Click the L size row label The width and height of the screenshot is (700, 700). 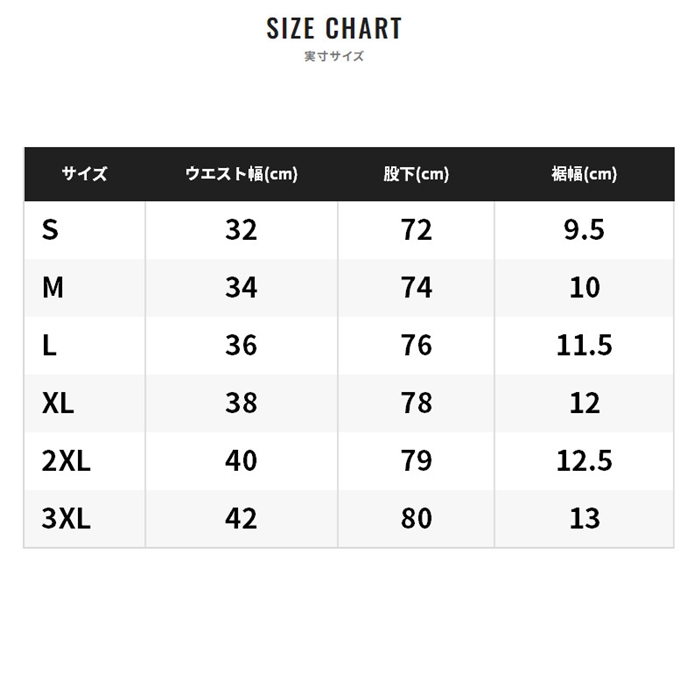tap(49, 345)
